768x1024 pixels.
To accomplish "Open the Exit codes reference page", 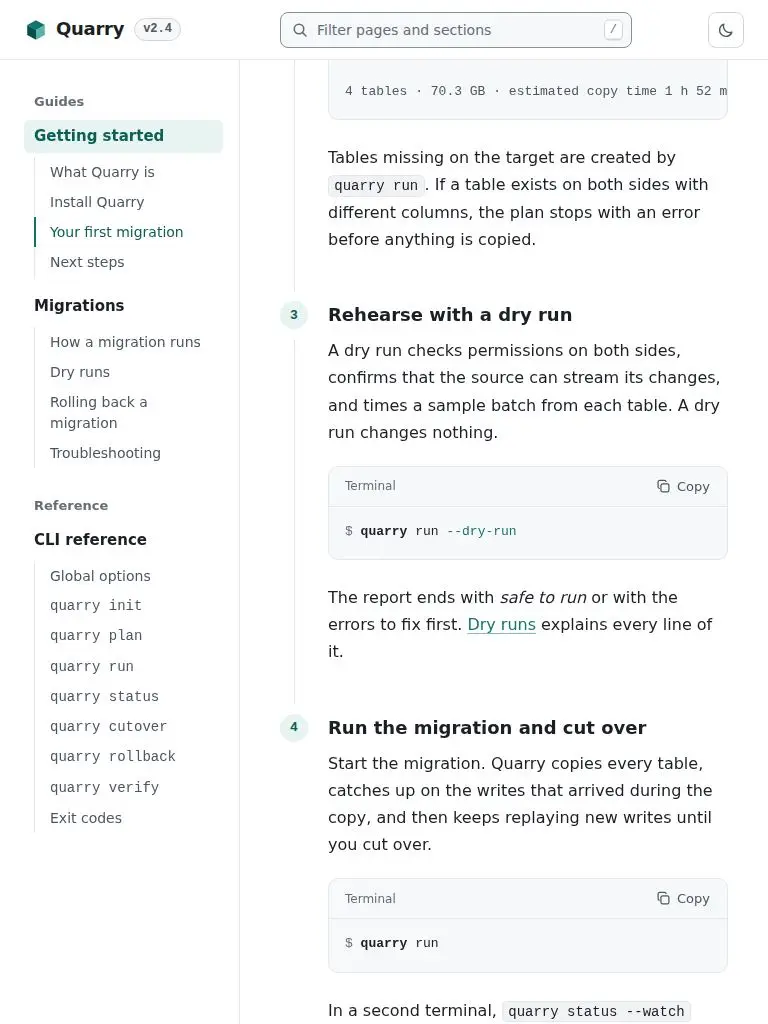I will [x=86, y=818].
